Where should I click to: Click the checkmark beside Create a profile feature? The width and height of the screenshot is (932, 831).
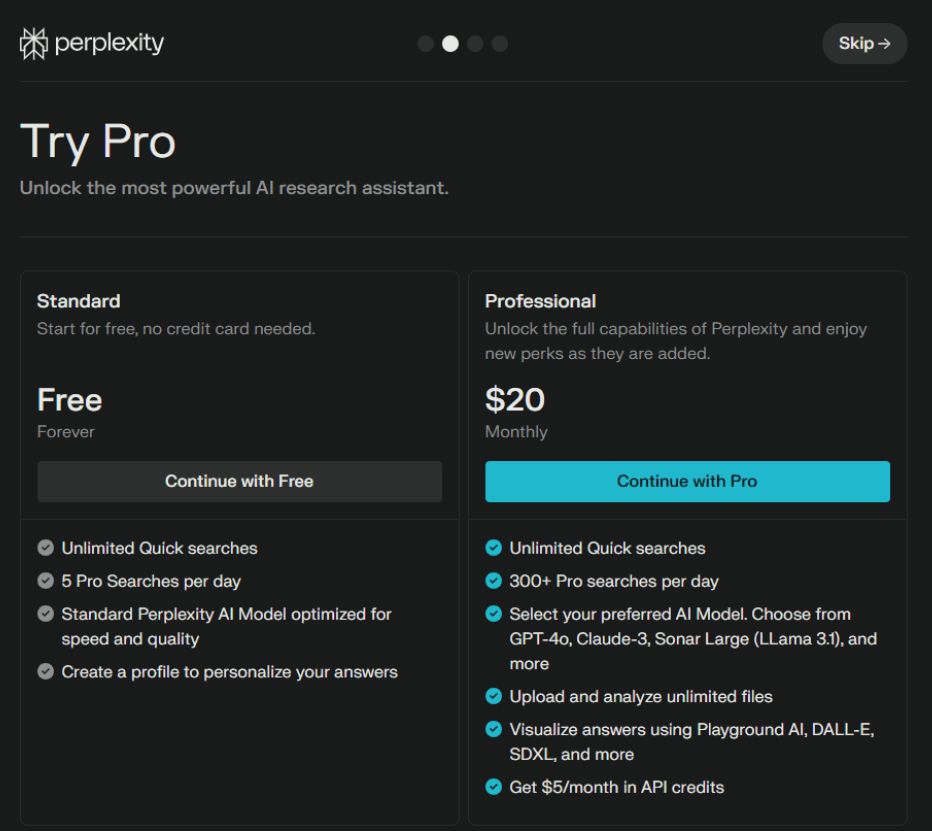coord(45,671)
